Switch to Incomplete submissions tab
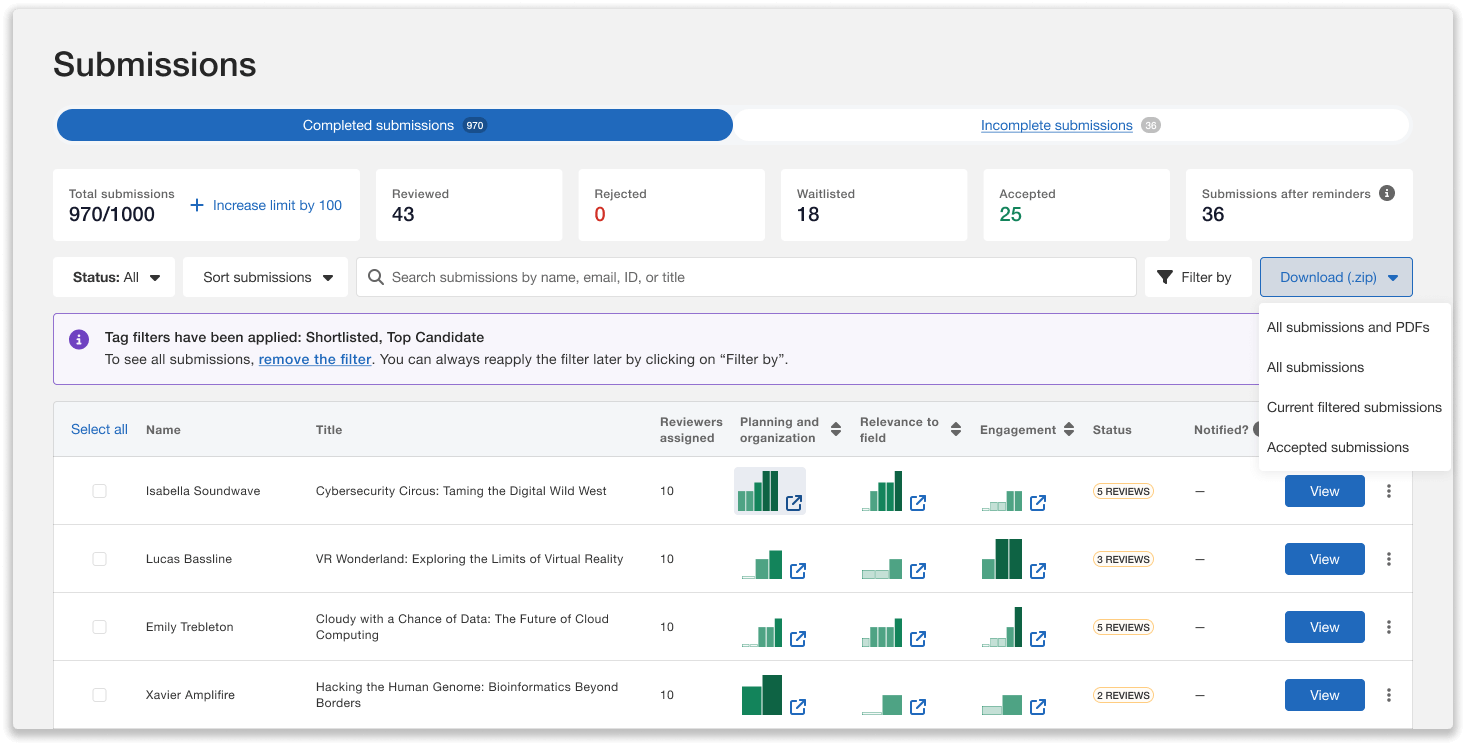The image size is (1466, 746). click(x=1057, y=126)
